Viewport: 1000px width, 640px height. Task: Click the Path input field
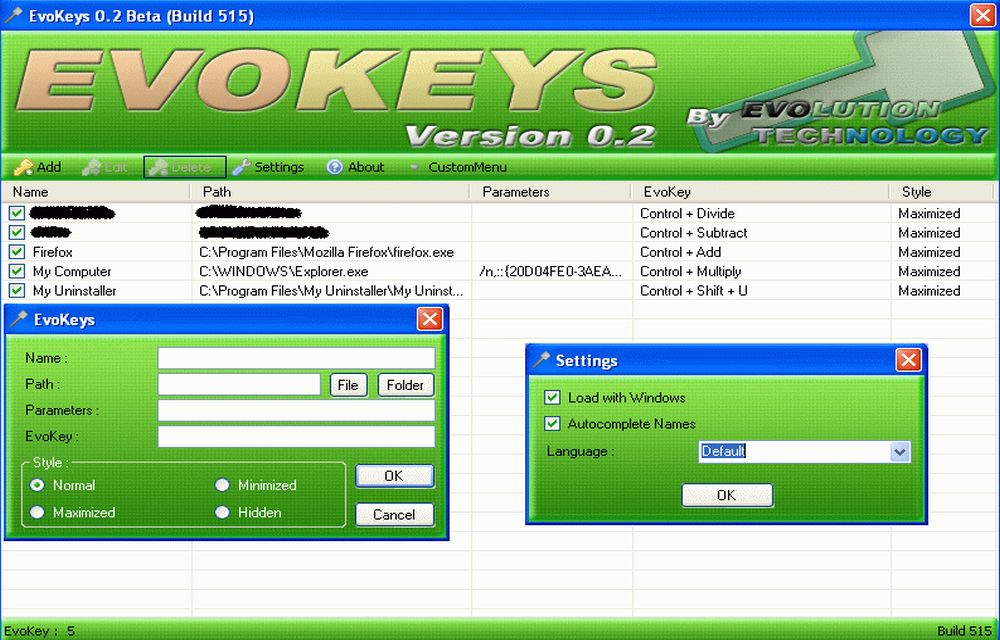(239, 384)
